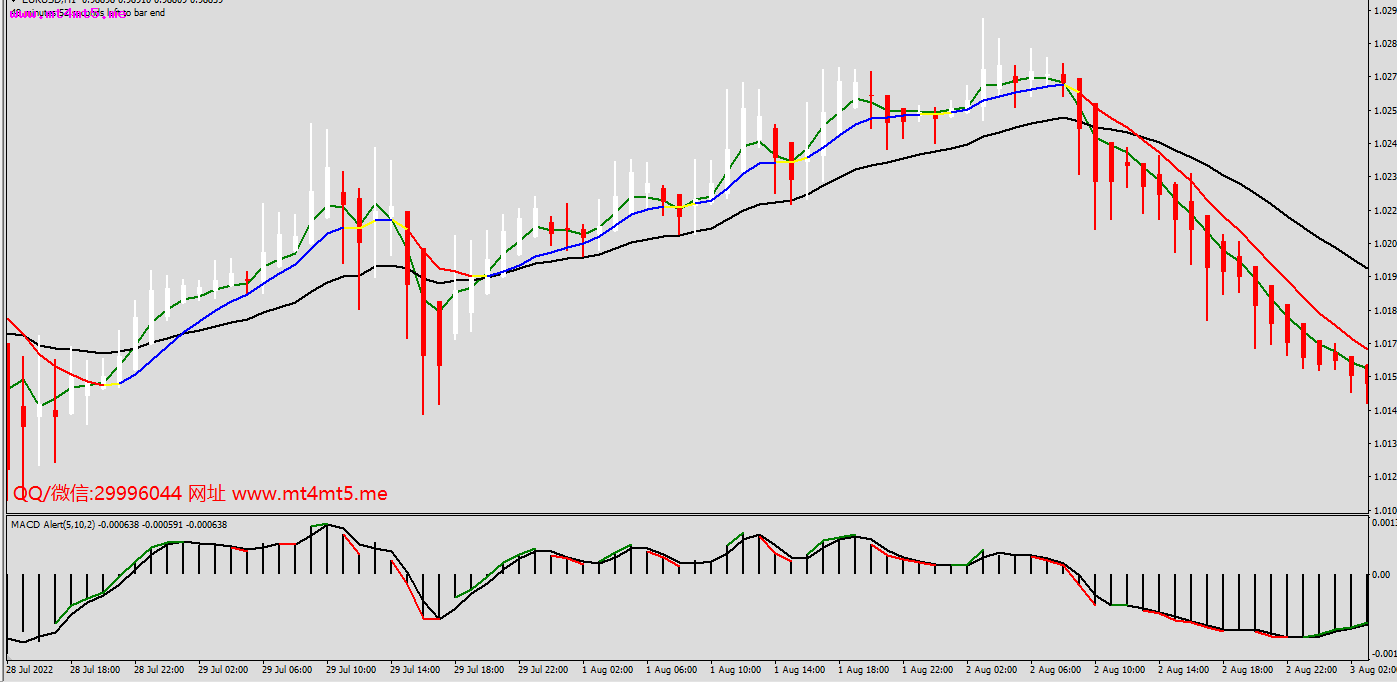Image resolution: width=1397 pixels, height=682 pixels.
Task: Select the 2 Aug 02:00 time label
Action: pos(991,669)
